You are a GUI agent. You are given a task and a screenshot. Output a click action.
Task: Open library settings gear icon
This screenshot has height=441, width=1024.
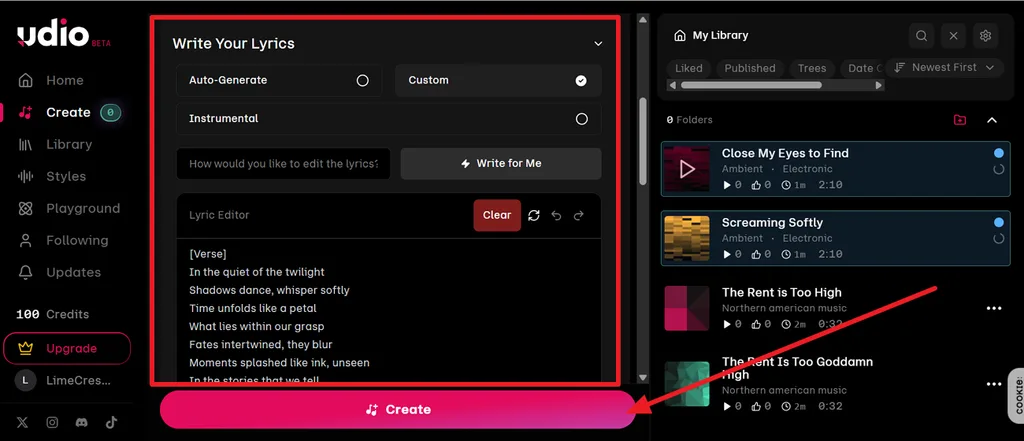click(x=985, y=36)
